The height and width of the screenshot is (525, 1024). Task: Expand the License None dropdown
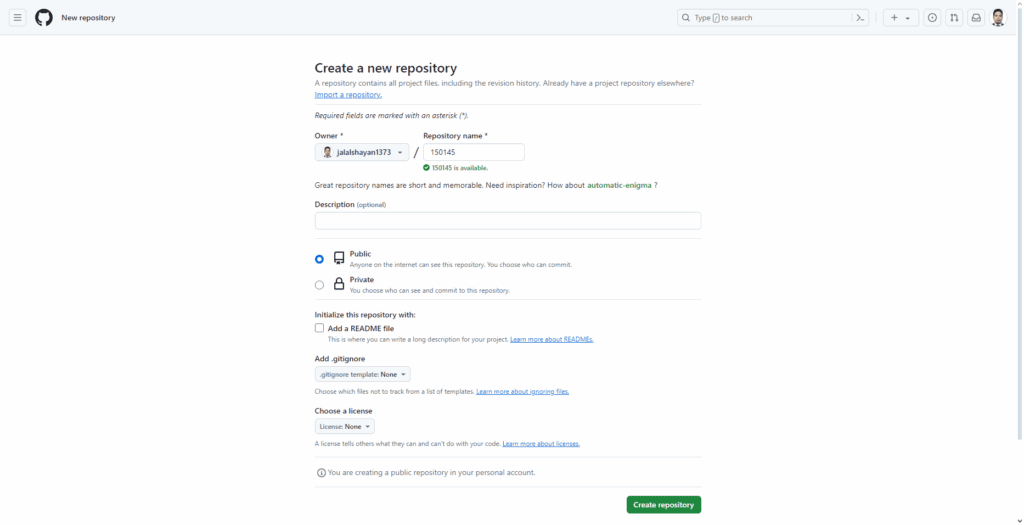point(344,426)
